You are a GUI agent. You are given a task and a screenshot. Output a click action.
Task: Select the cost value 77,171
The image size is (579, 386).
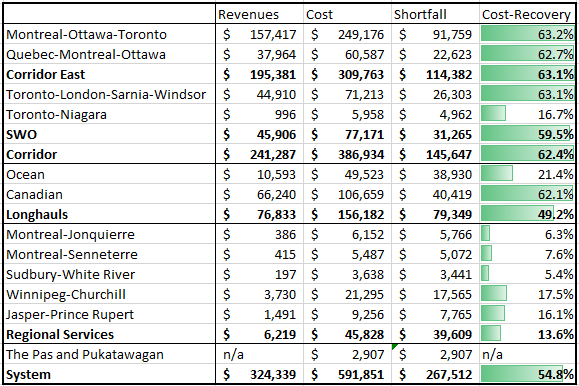364,134
